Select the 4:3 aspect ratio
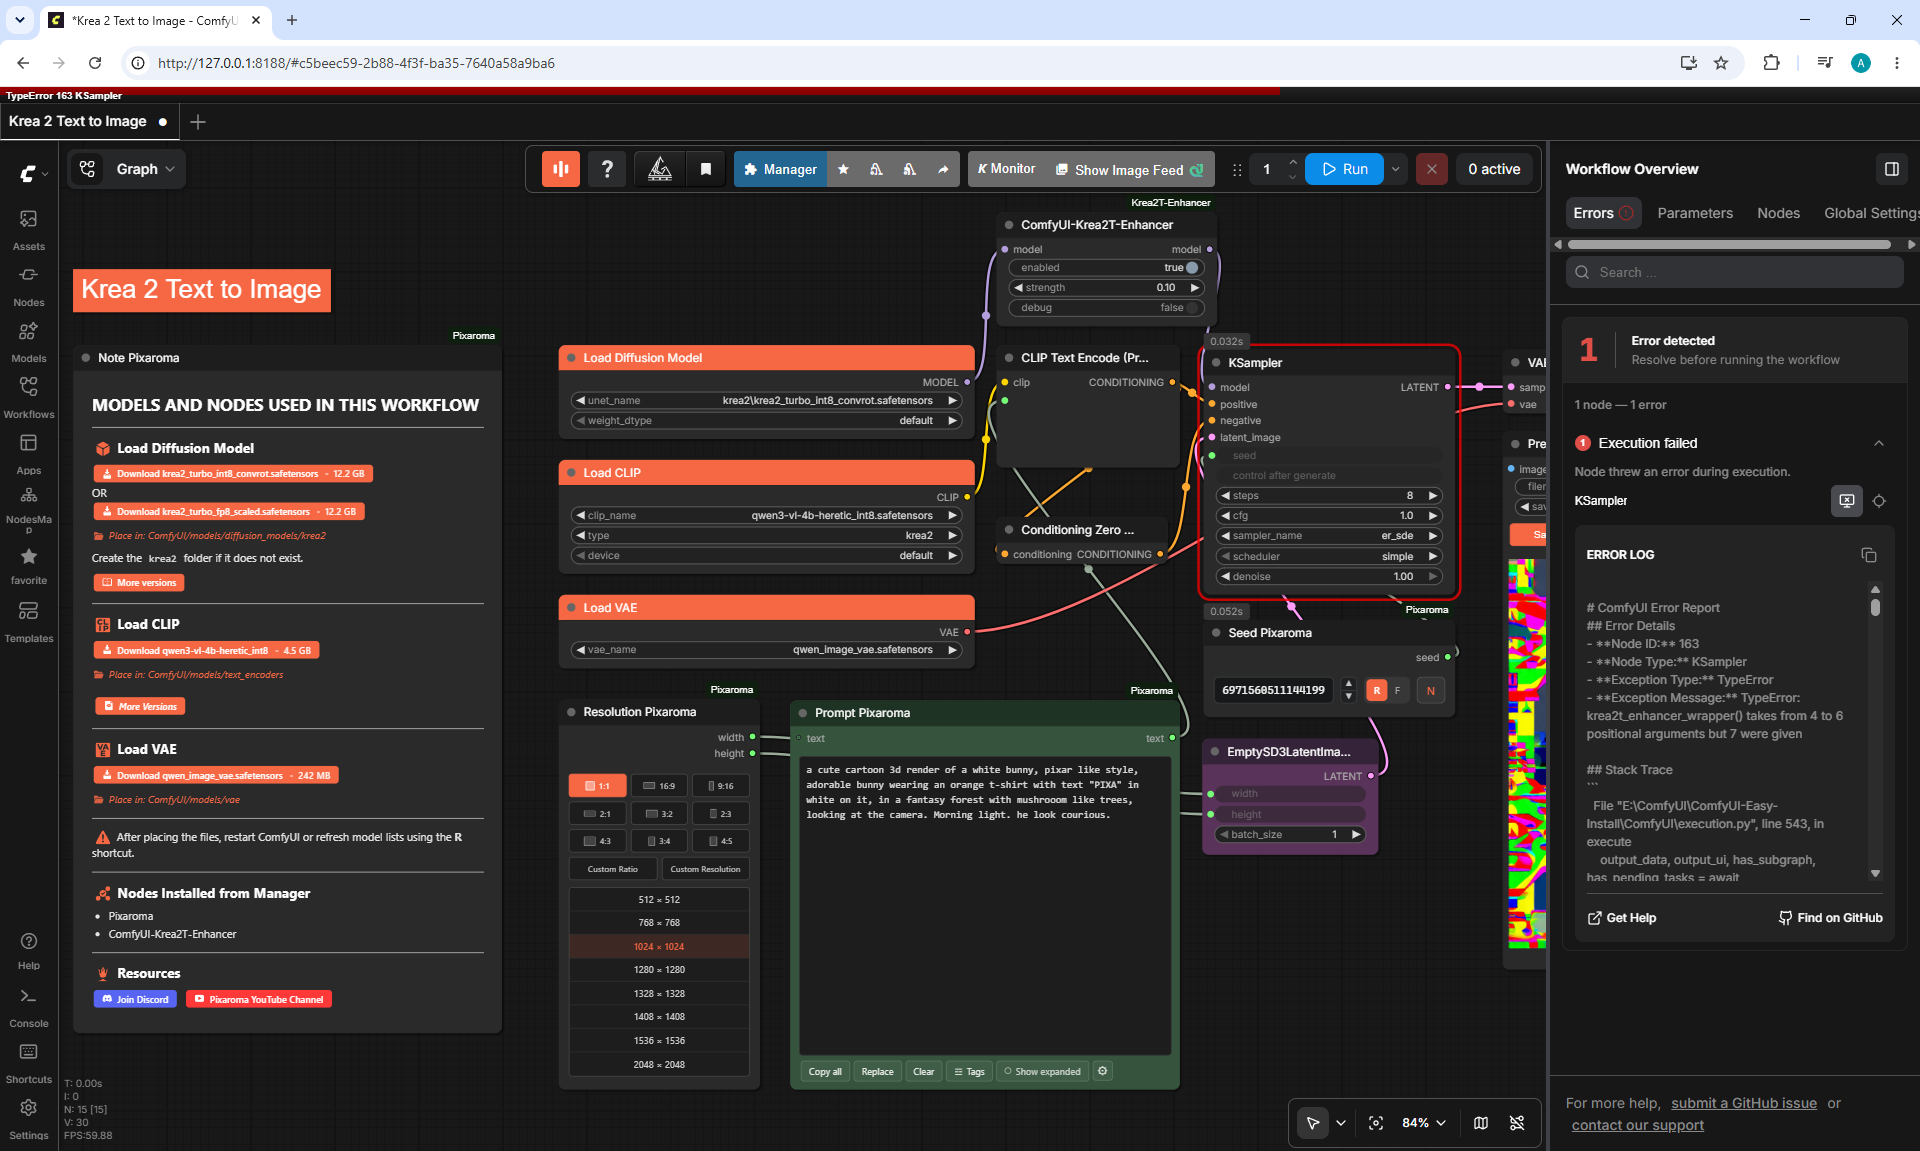 [597, 841]
